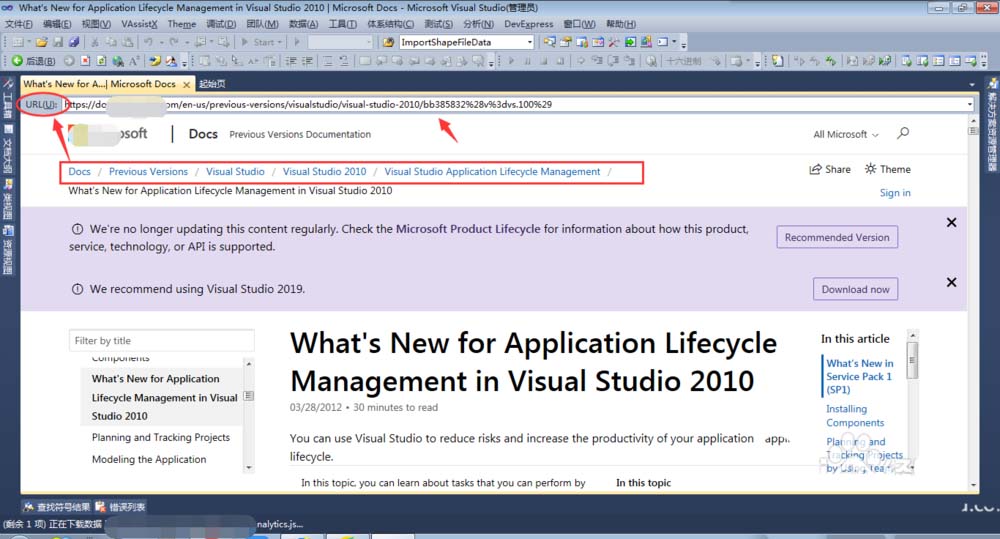Image resolution: width=1000 pixels, height=539 pixels.
Task: Open the ImportShapeFileData dropdown
Action: tap(529, 42)
